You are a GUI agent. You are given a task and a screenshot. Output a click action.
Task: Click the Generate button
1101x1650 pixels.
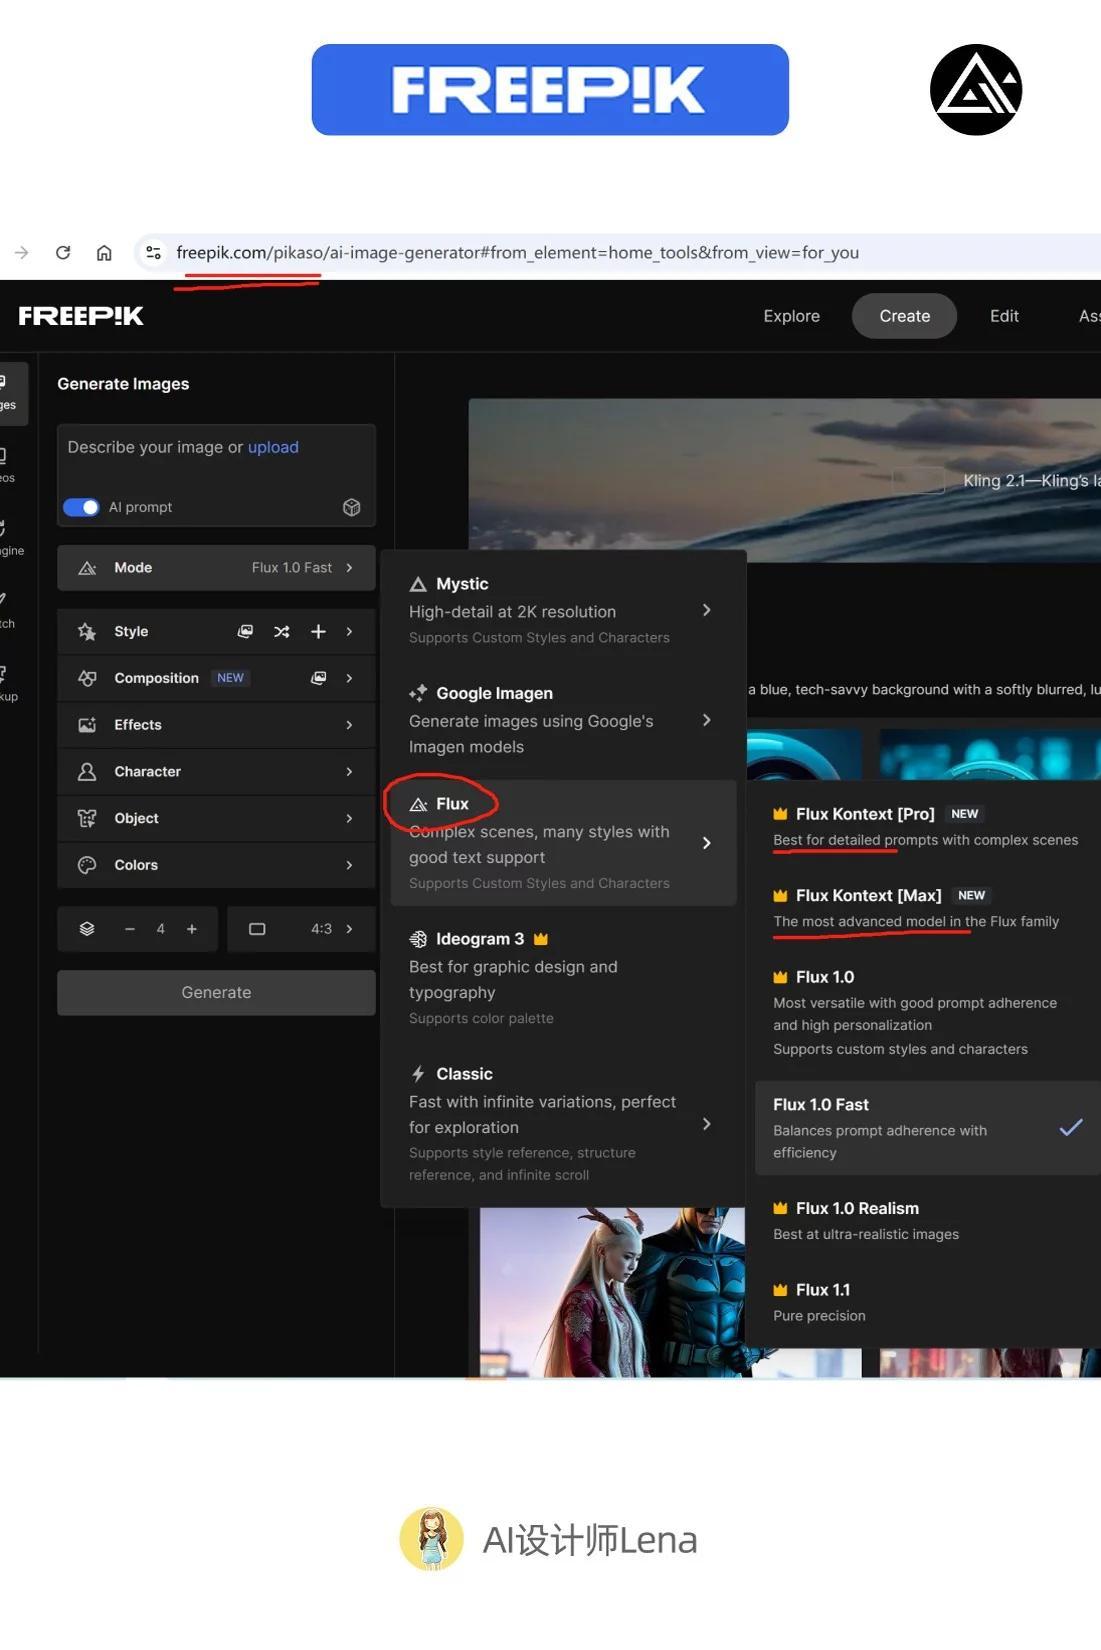pyautogui.click(x=216, y=993)
